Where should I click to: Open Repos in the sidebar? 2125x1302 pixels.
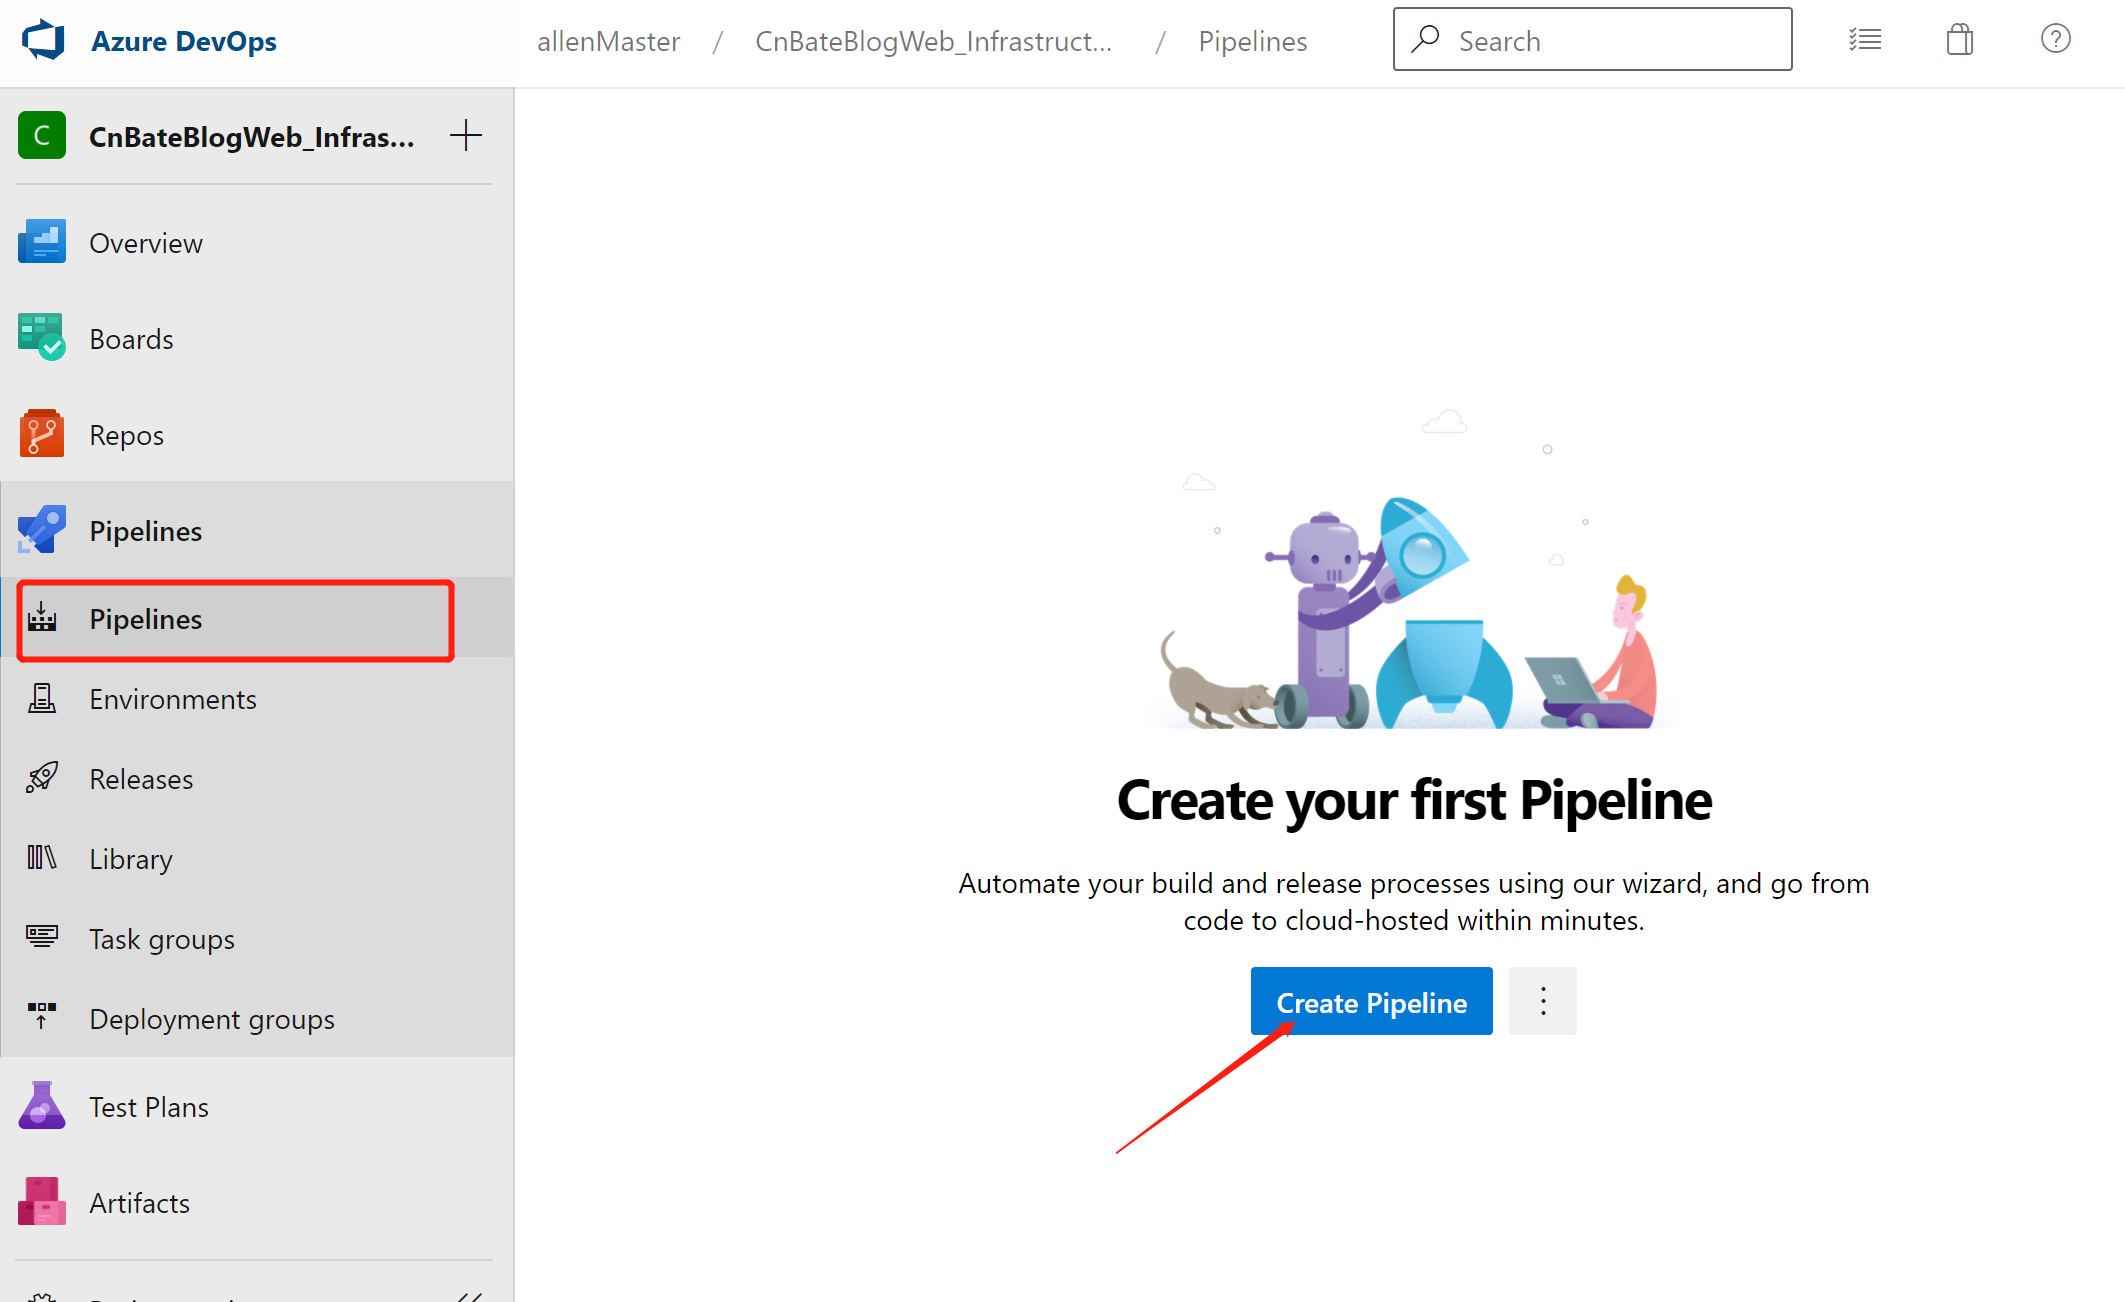(x=257, y=435)
